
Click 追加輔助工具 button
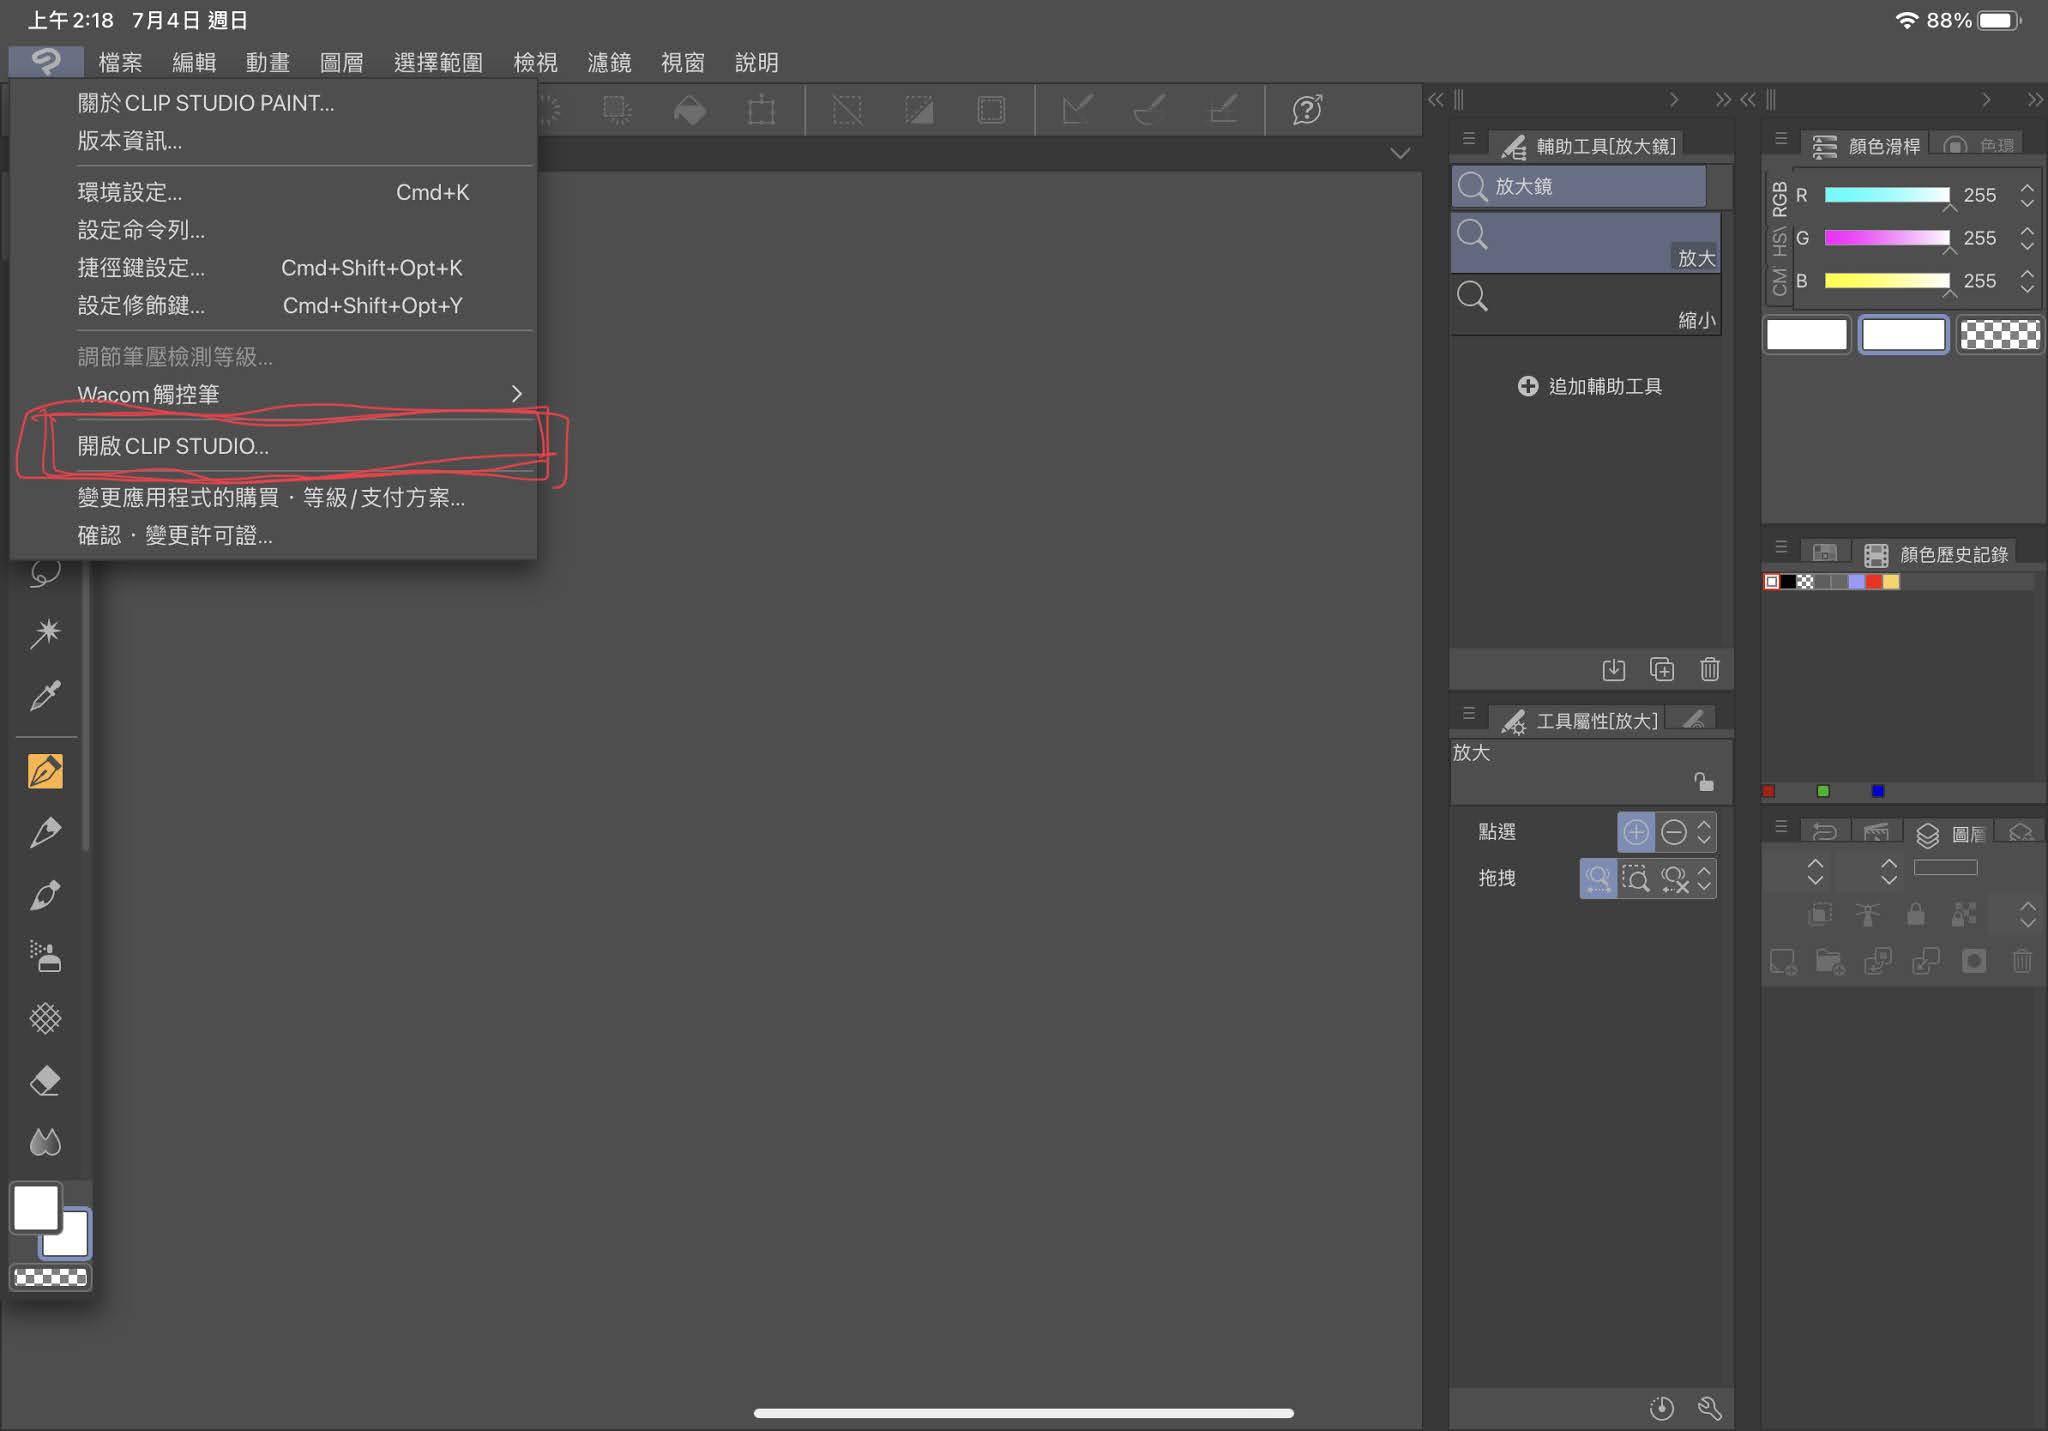(x=1589, y=386)
